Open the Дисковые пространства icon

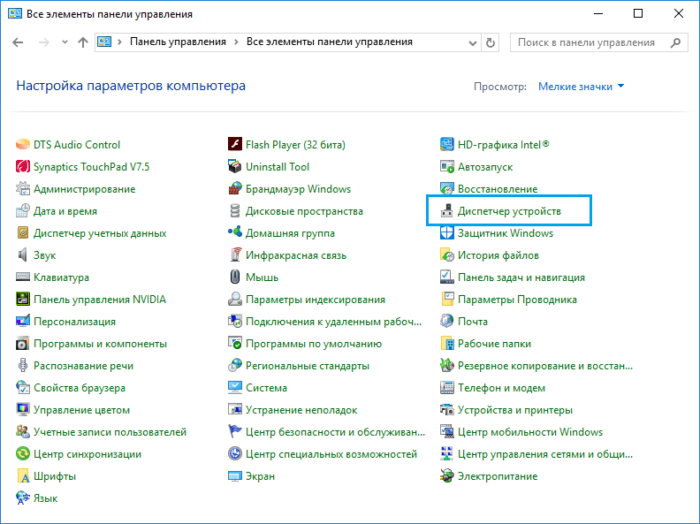pyautogui.click(x=235, y=211)
